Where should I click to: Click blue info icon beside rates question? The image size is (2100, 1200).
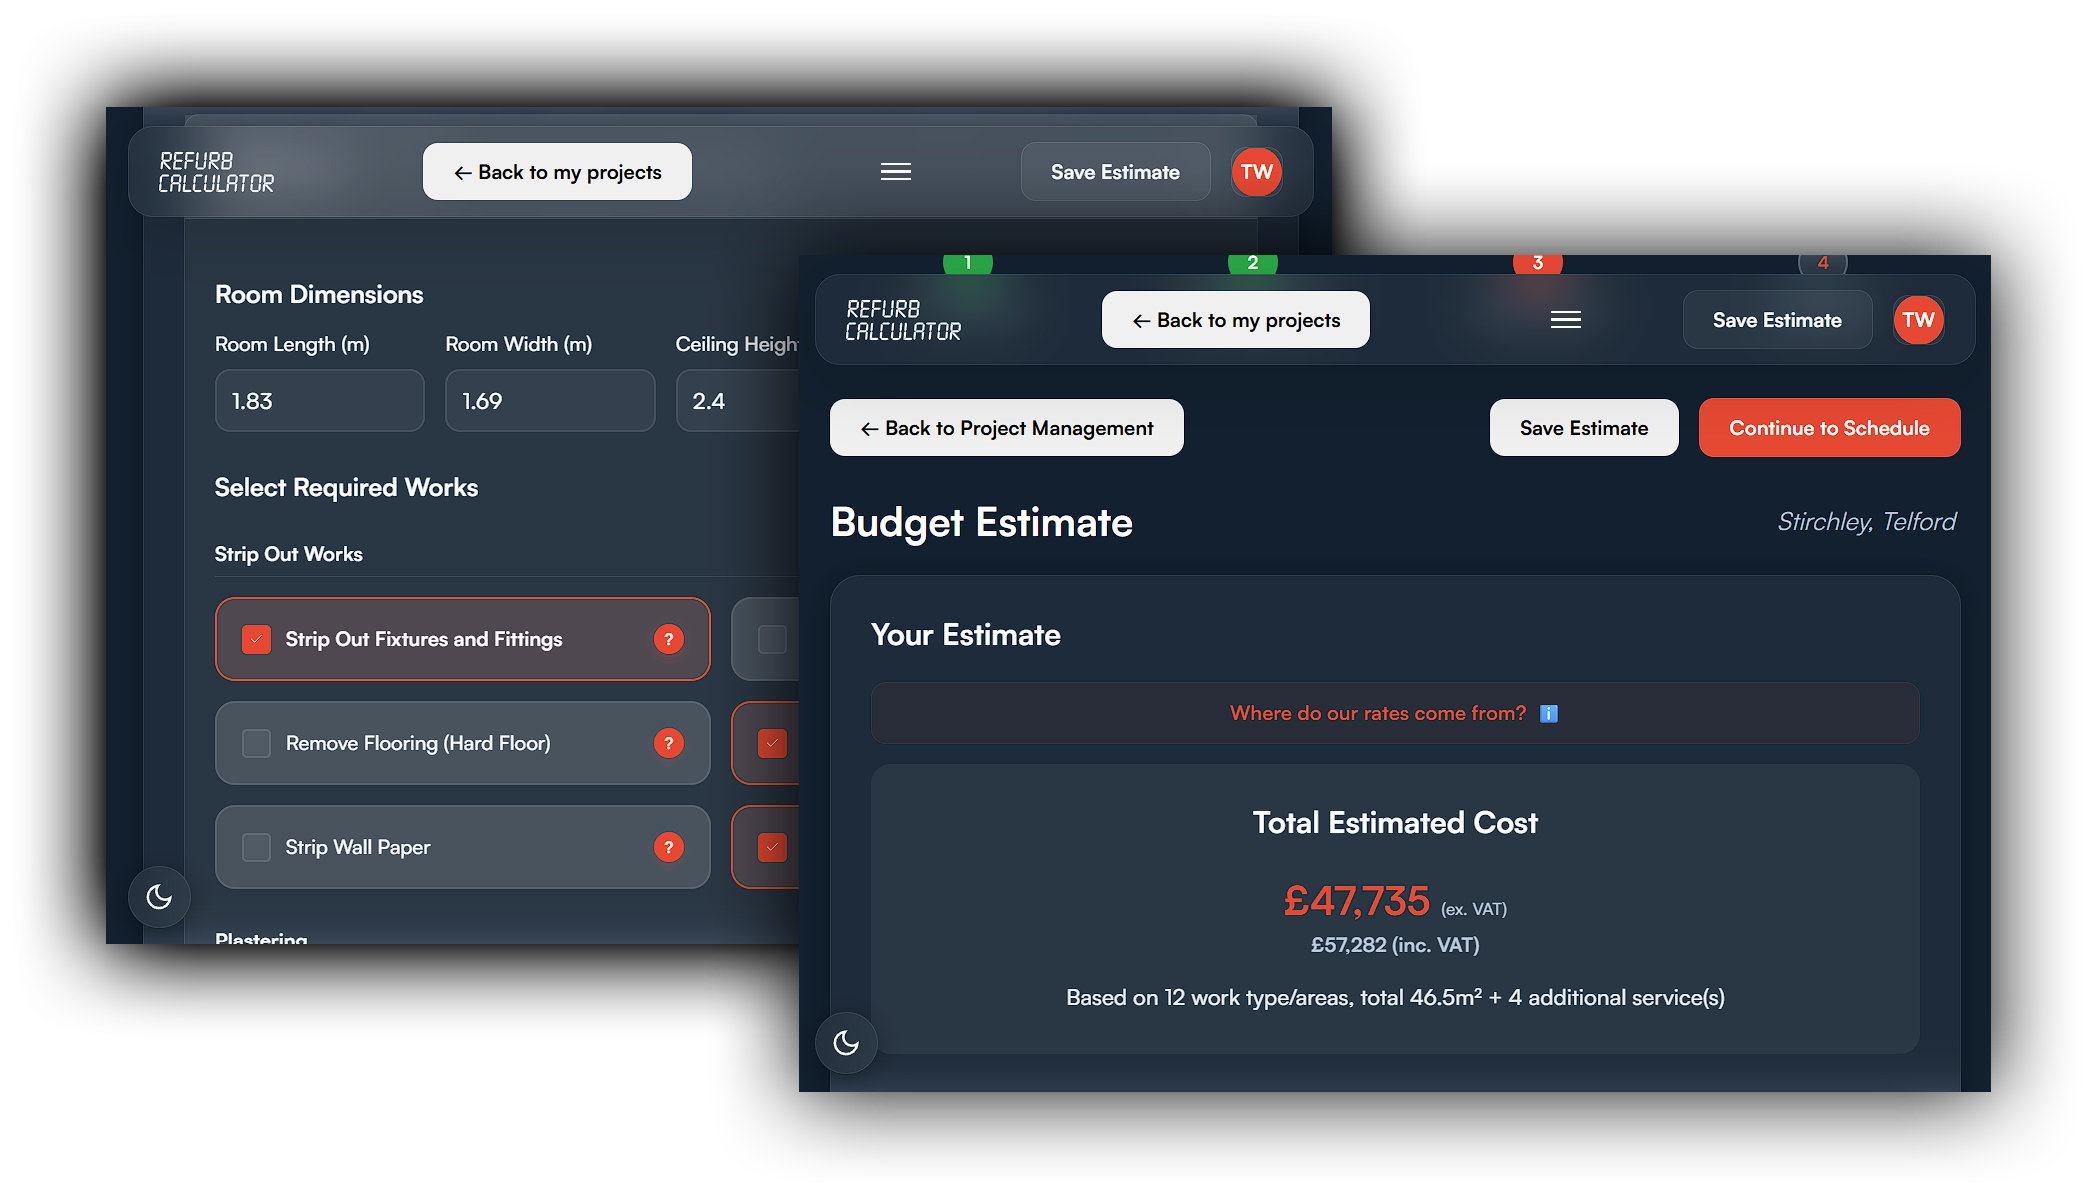coord(1548,714)
